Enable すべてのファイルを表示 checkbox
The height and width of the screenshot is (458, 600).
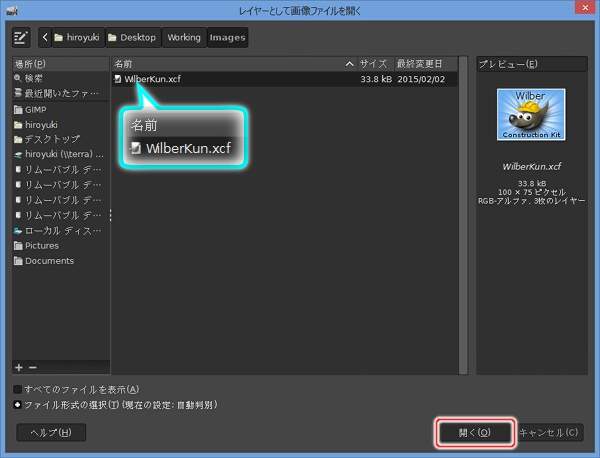(x=18, y=390)
